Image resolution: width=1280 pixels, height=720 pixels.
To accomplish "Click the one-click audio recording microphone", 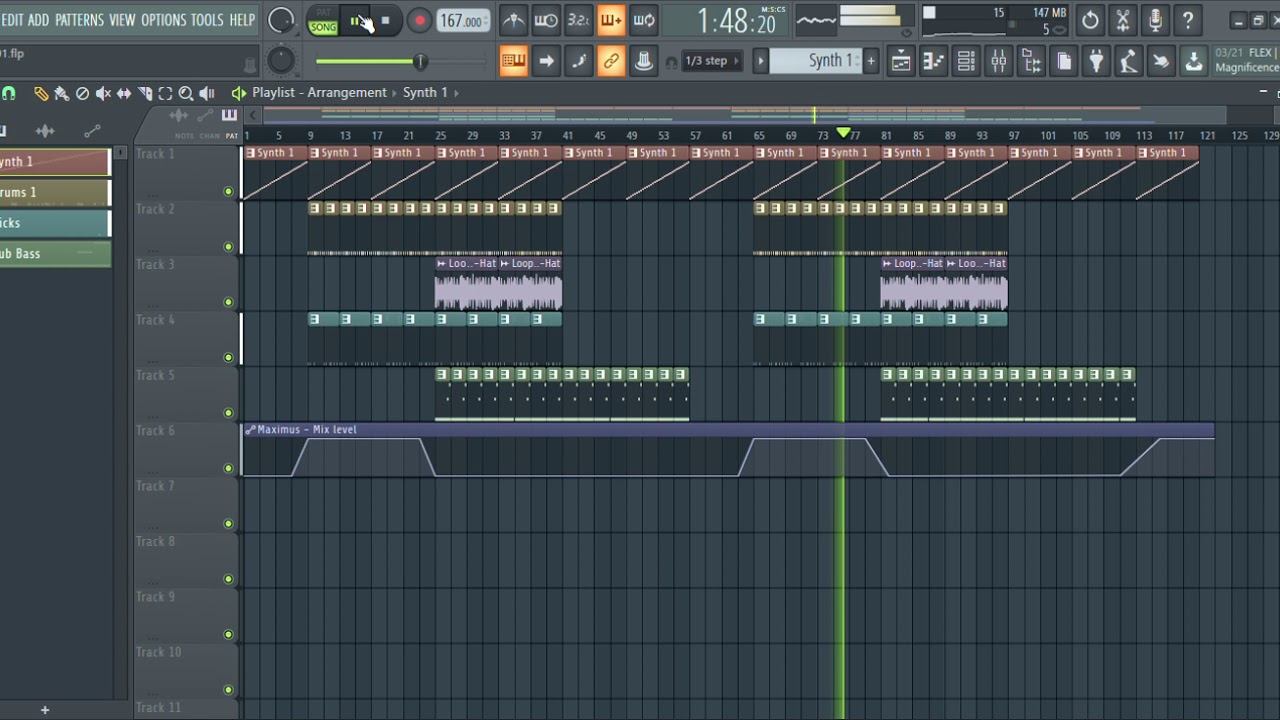I will (1155, 20).
